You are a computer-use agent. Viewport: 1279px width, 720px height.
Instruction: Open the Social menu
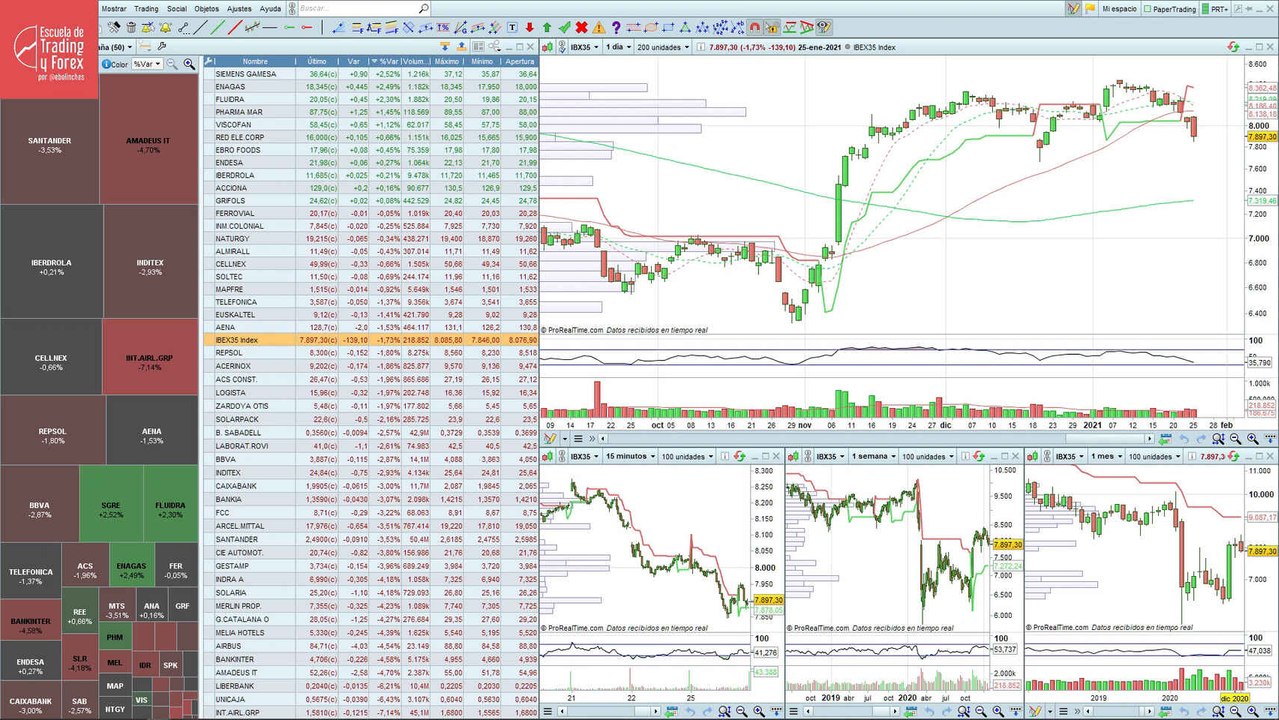177,8
